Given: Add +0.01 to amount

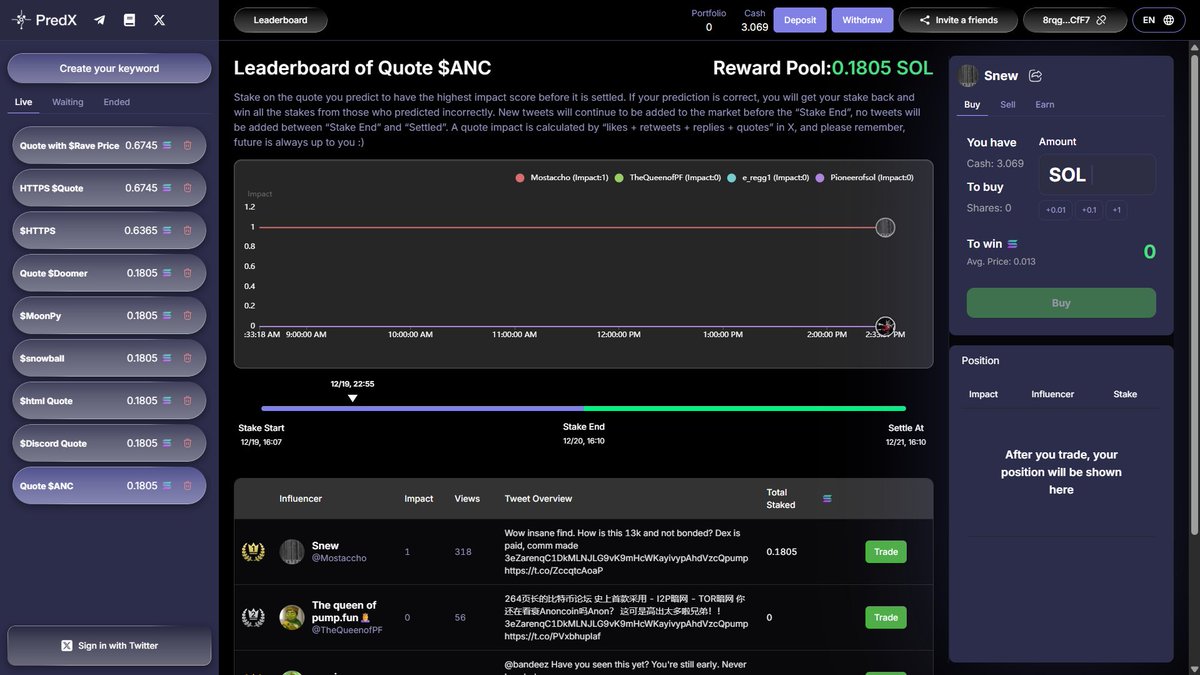Looking at the screenshot, I should 1056,210.
